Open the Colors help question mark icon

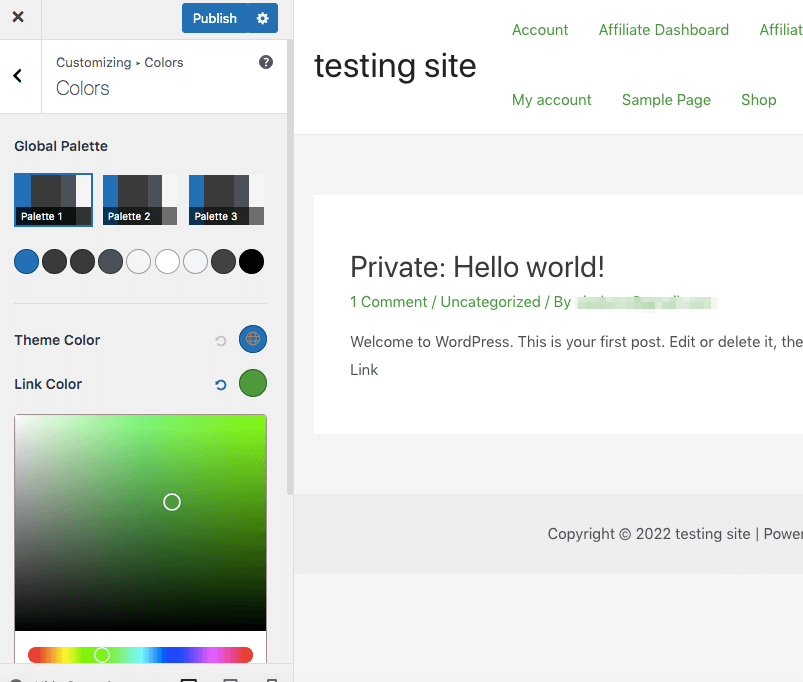(266, 62)
